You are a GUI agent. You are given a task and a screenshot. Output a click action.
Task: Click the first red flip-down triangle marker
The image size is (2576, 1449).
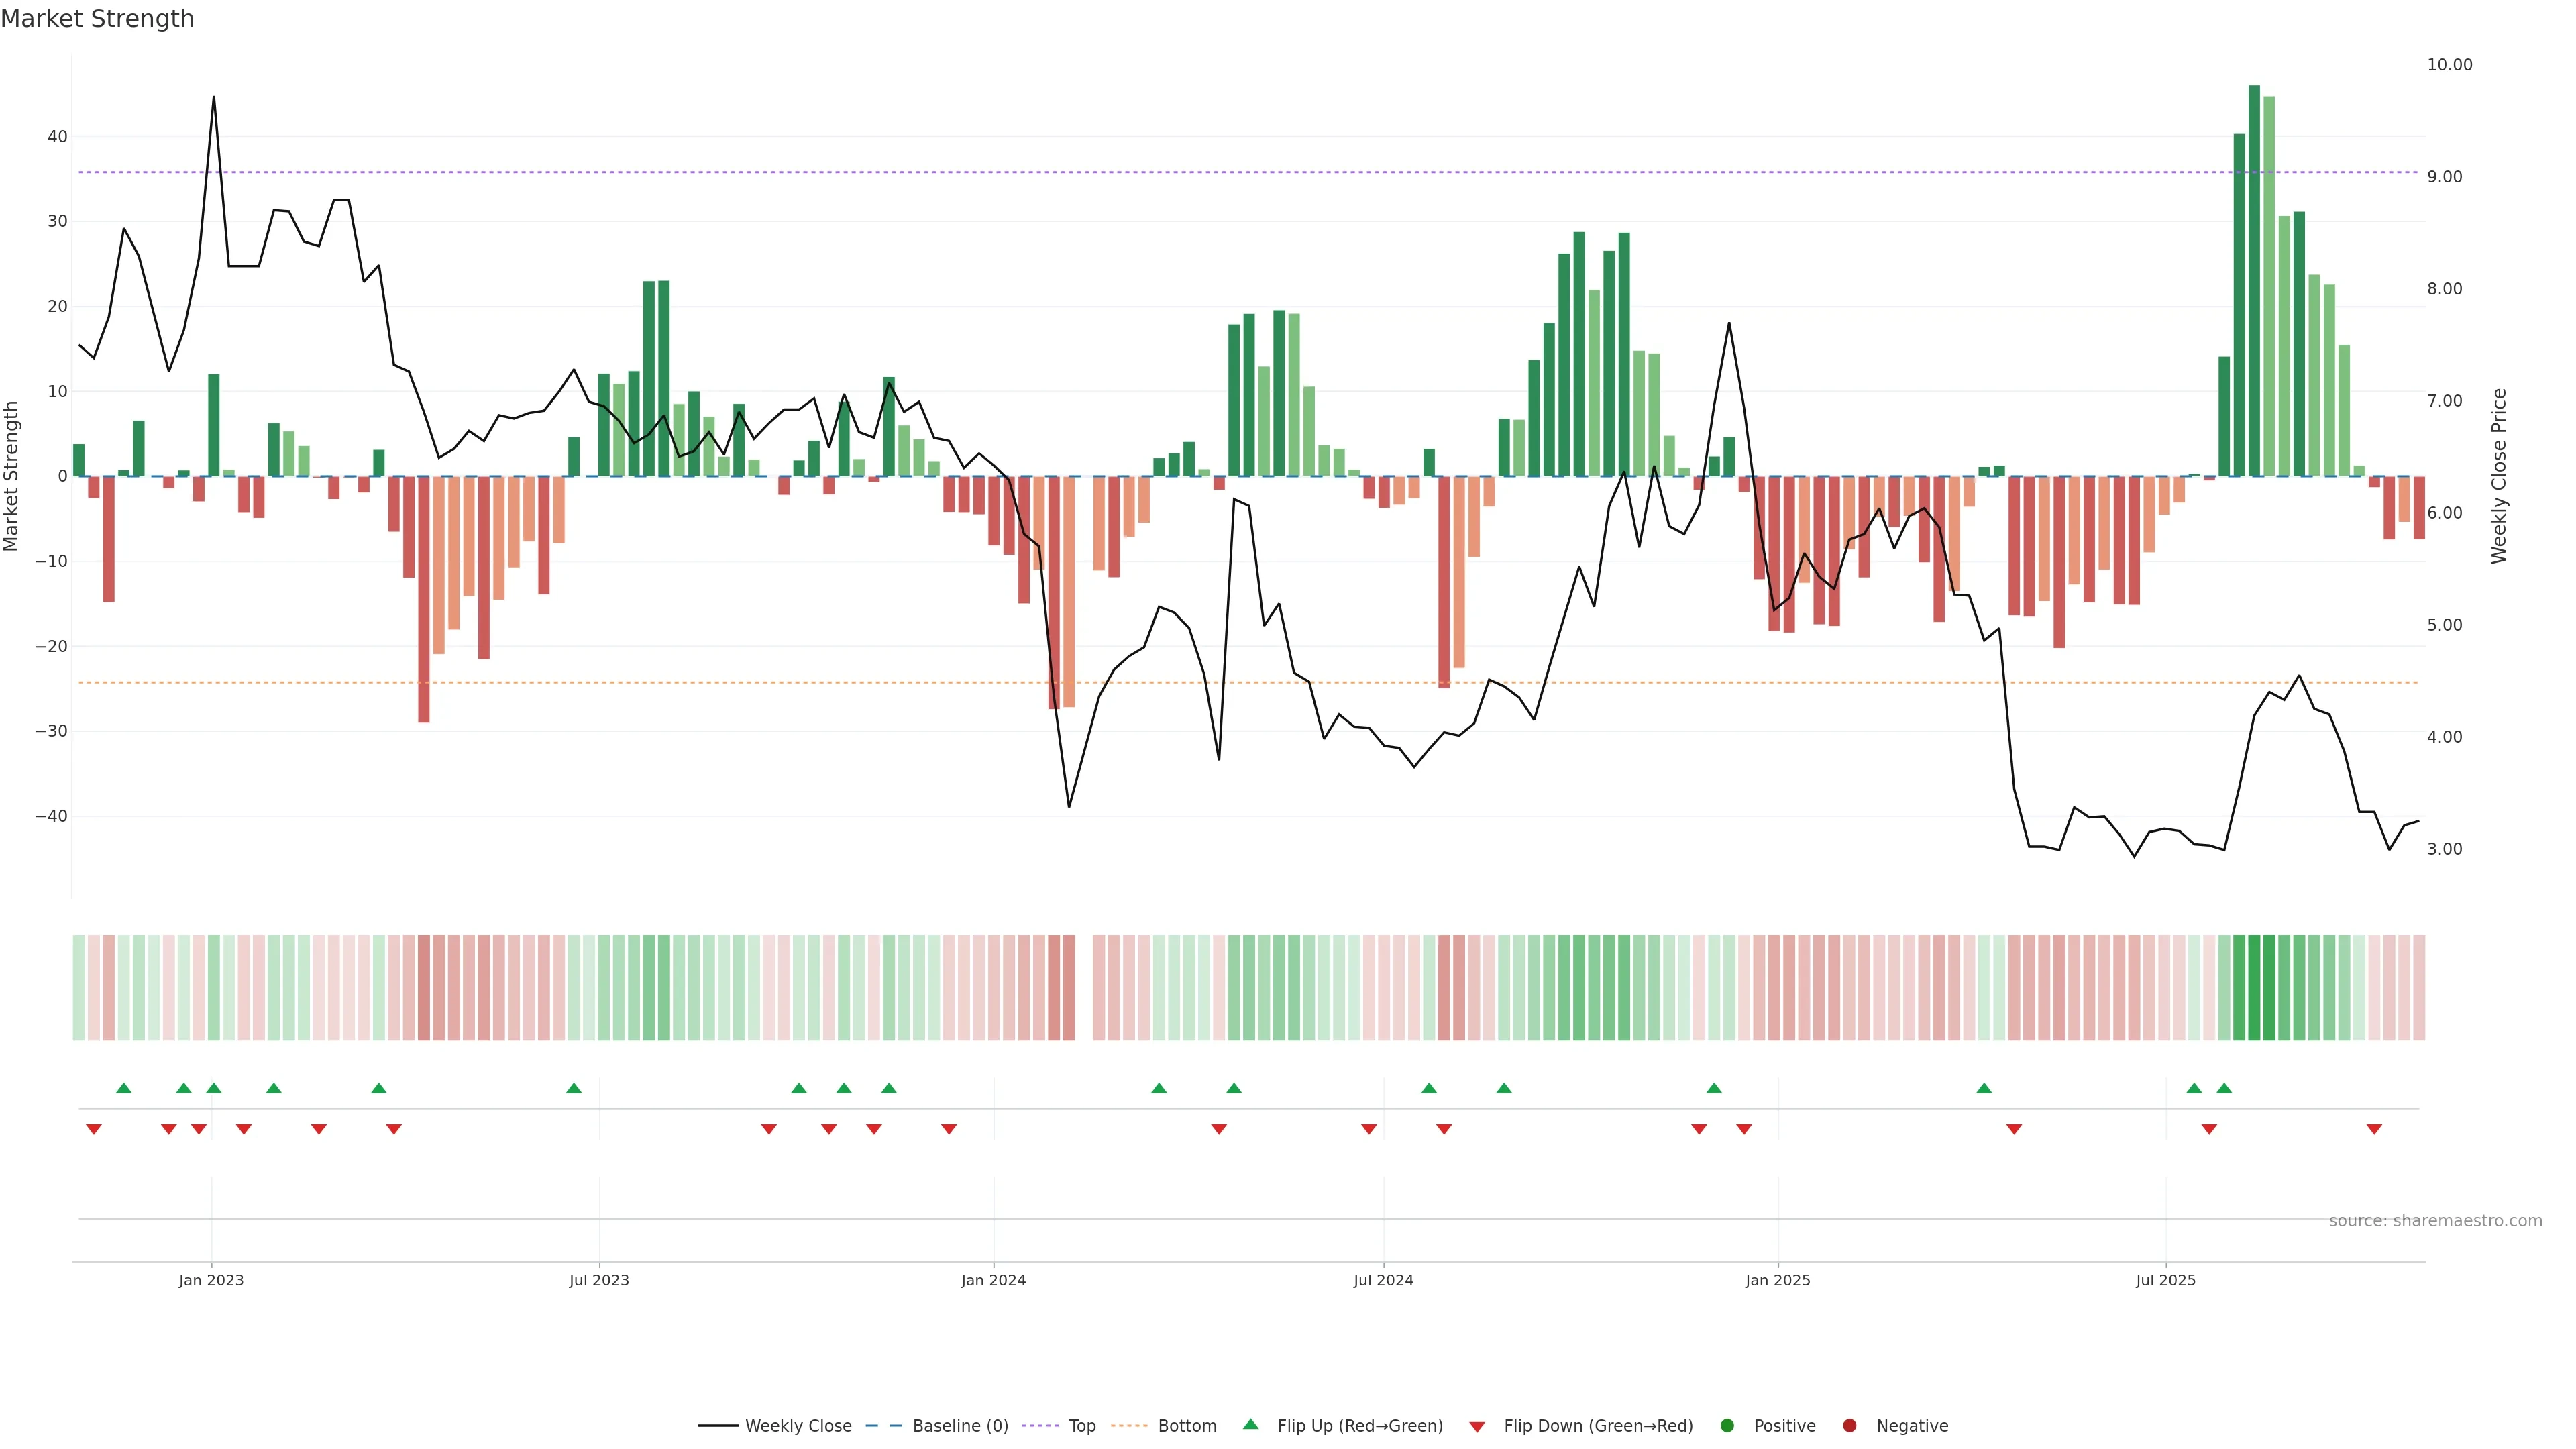click(94, 1129)
